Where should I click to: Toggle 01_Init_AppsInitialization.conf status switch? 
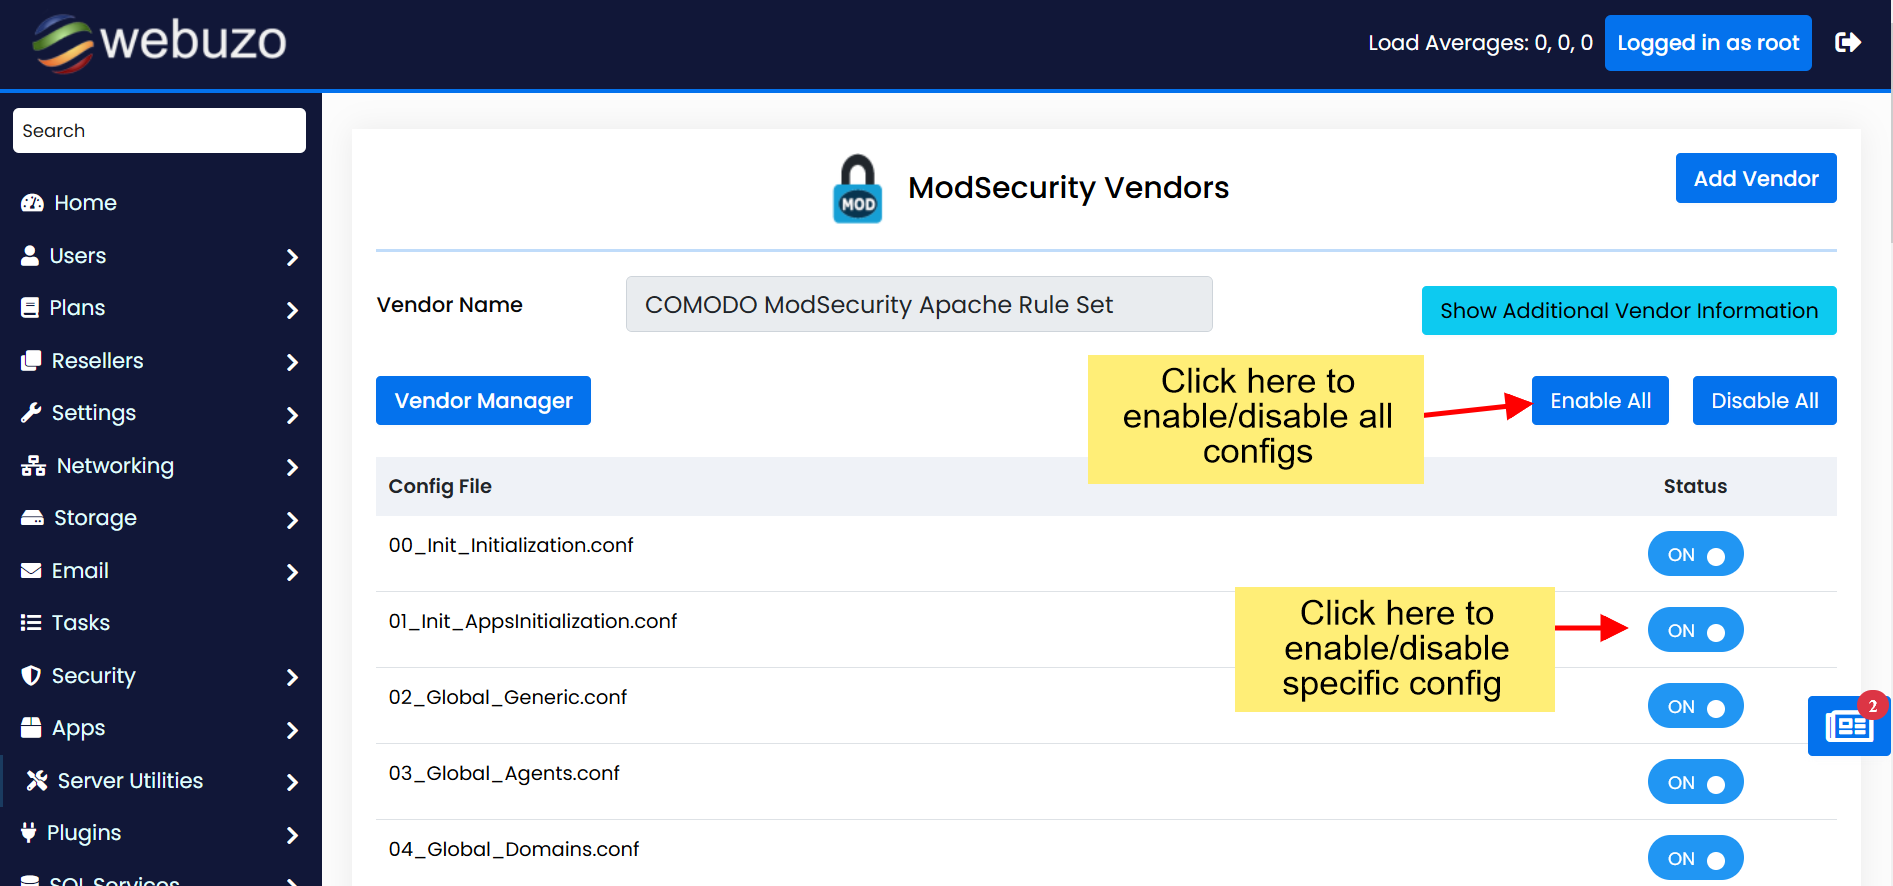[1696, 630]
